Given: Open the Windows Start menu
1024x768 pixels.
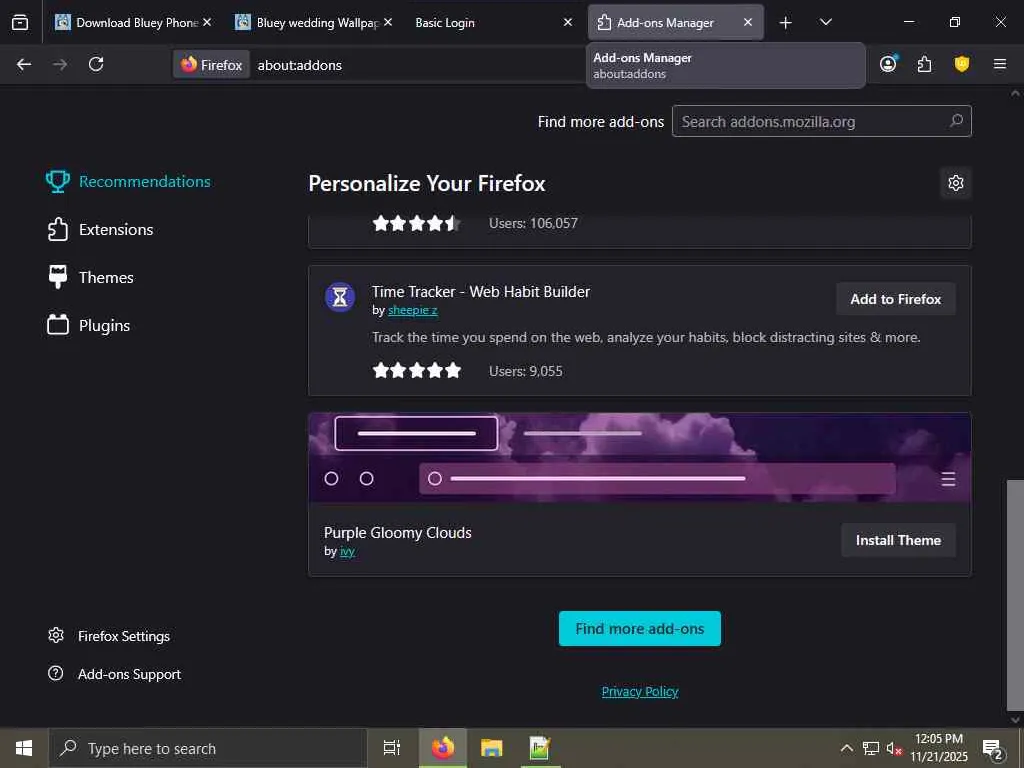Looking at the screenshot, I should pyautogui.click(x=24, y=748).
